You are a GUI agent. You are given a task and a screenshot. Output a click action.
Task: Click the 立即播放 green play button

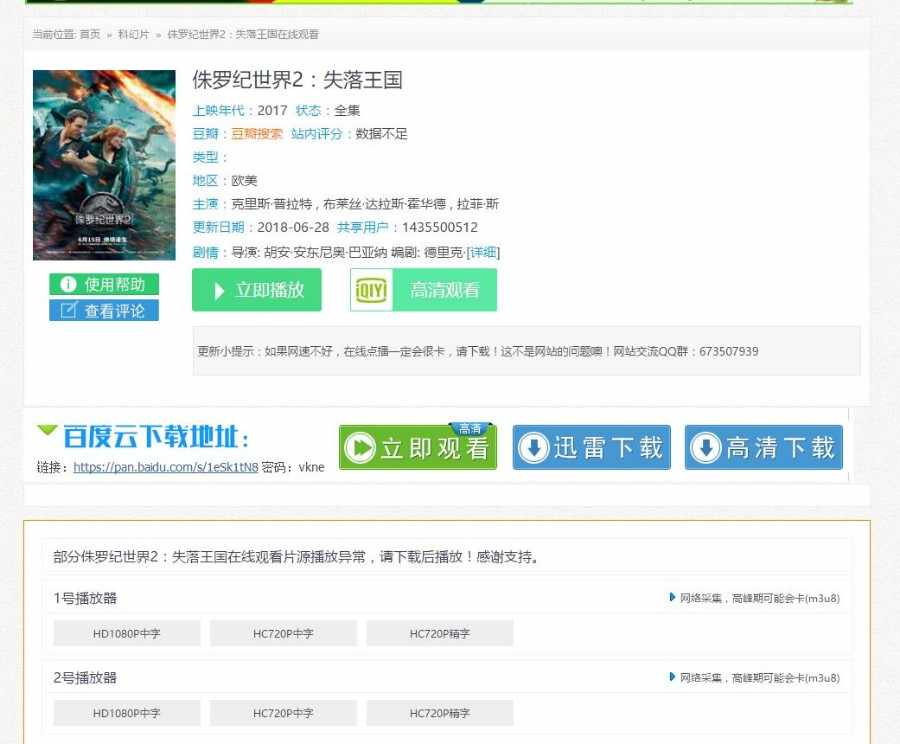click(257, 290)
